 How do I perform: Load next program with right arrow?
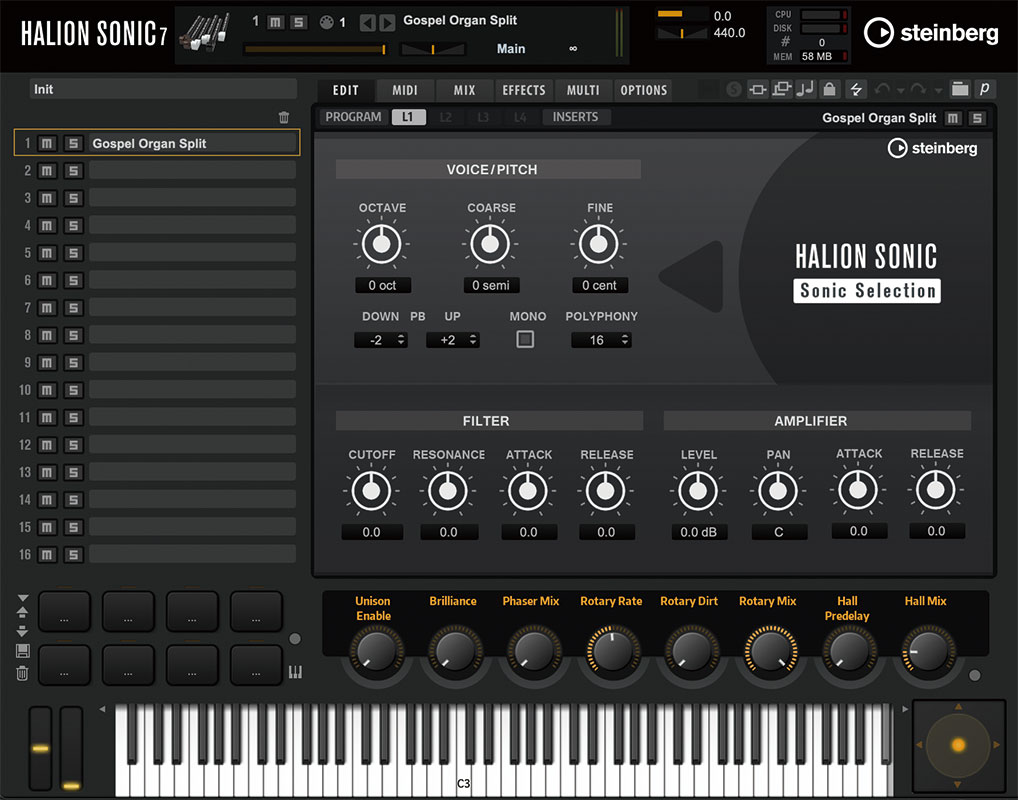coord(387,23)
